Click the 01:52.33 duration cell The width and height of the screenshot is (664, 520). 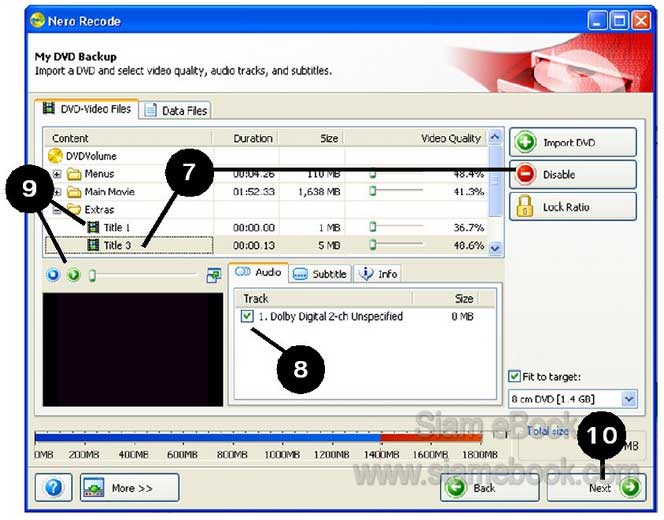253,192
